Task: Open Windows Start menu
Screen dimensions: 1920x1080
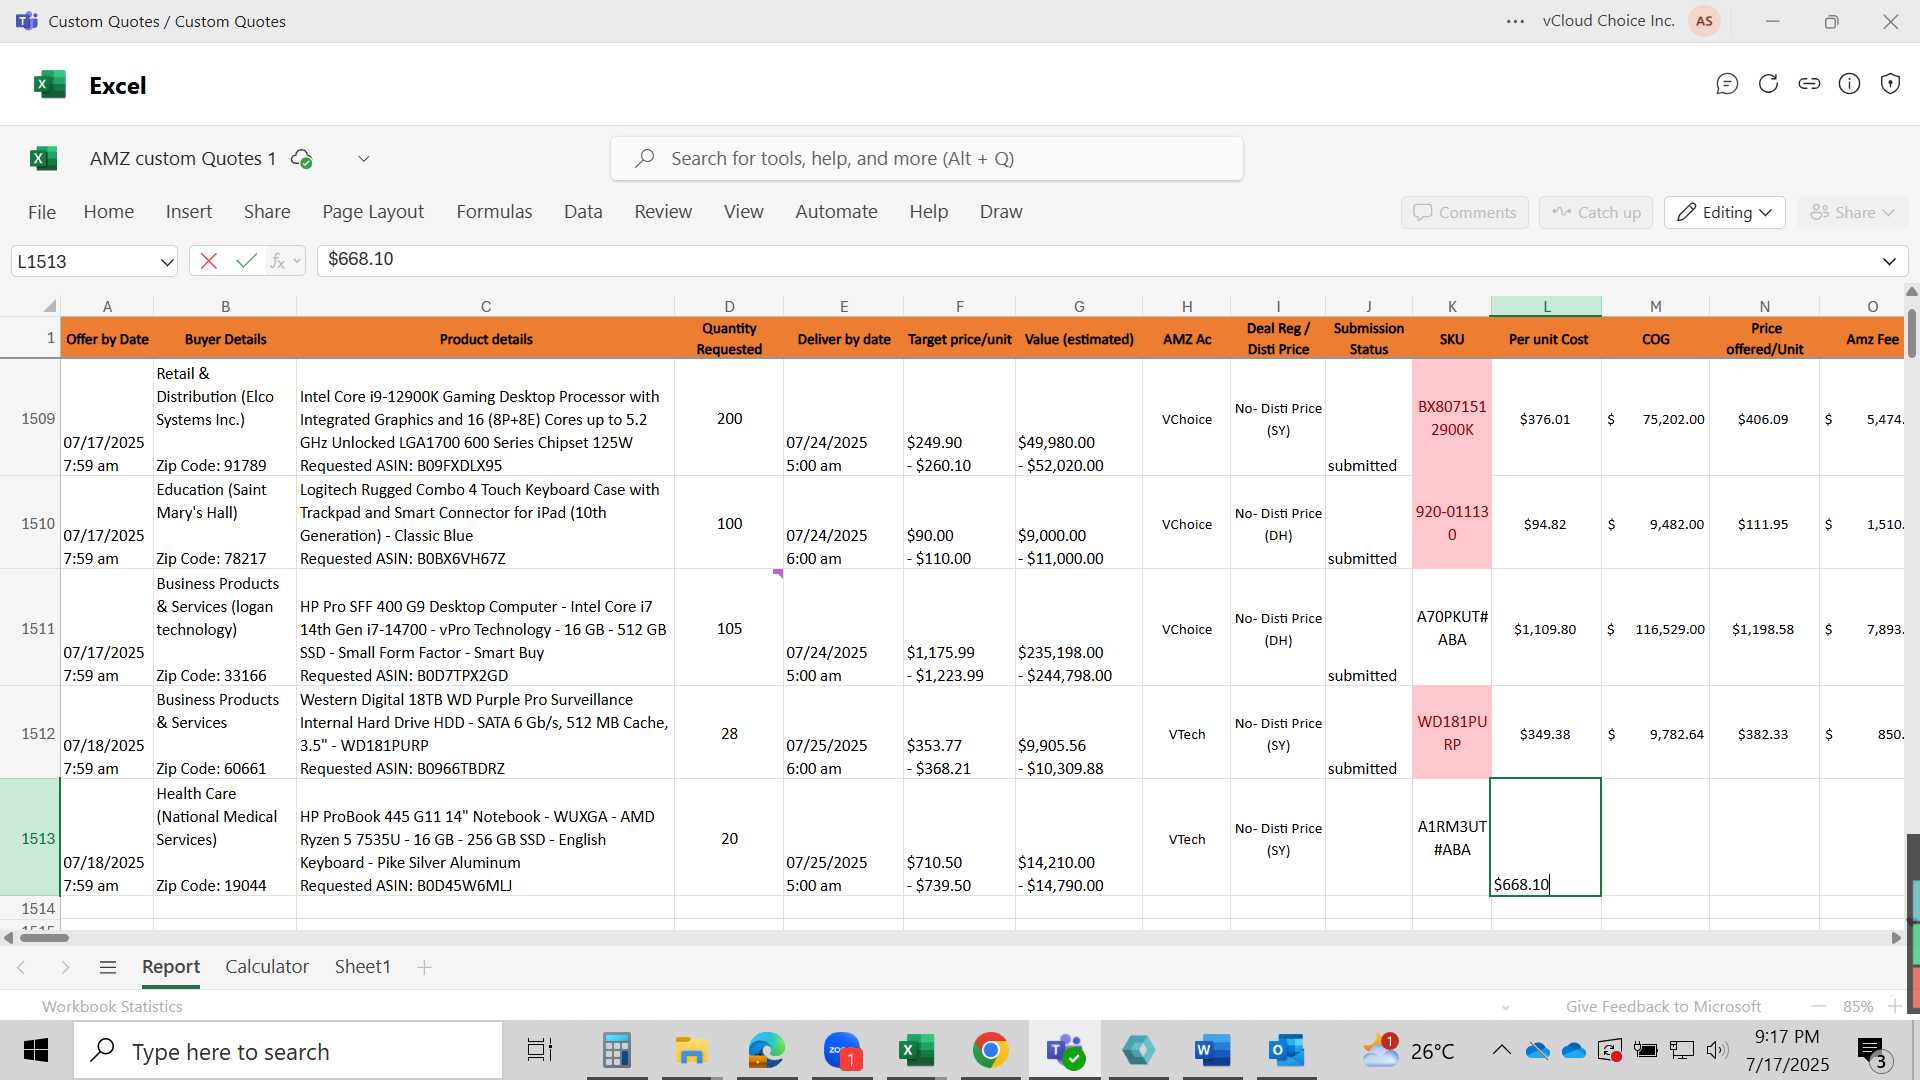Action: click(36, 1051)
